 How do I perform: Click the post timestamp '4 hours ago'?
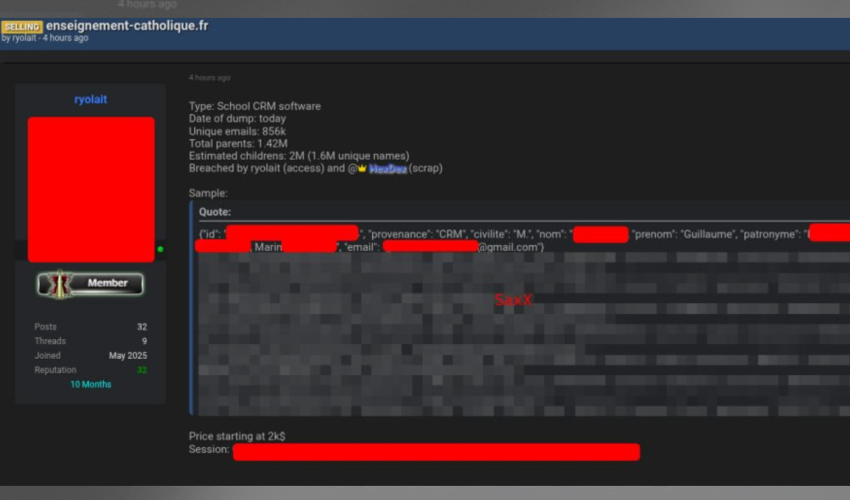click(x=209, y=78)
